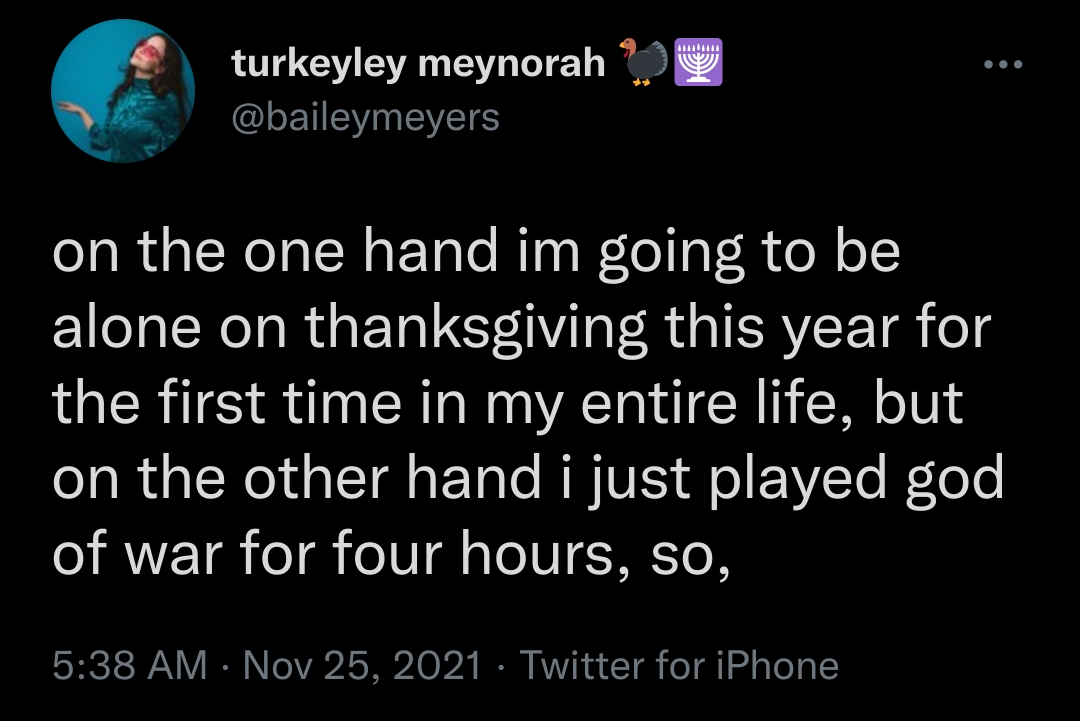Click the 5:38 AM timestamp
The height and width of the screenshot is (721, 1080).
129,665
